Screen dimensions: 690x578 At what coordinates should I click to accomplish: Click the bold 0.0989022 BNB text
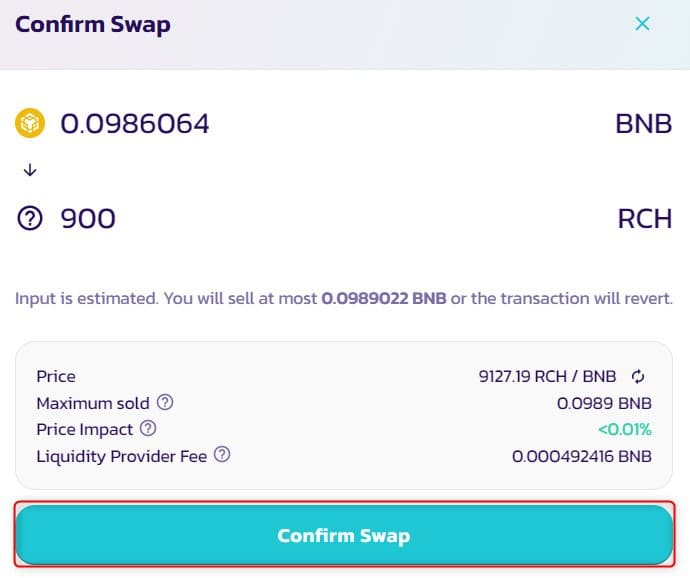point(384,298)
